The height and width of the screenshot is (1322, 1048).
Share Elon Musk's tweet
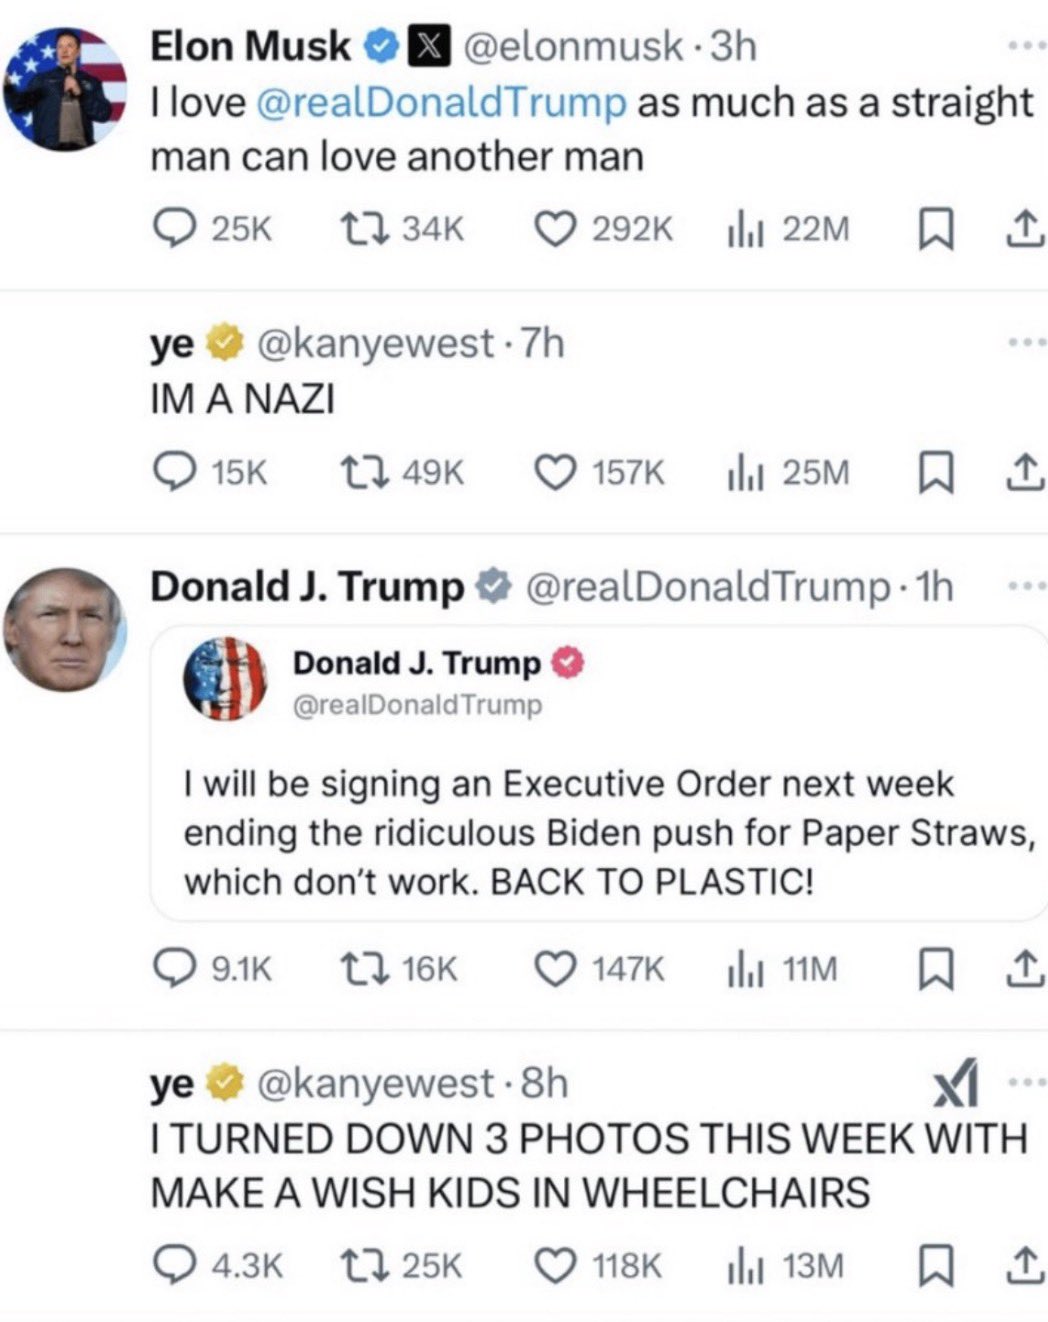coord(1022,231)
